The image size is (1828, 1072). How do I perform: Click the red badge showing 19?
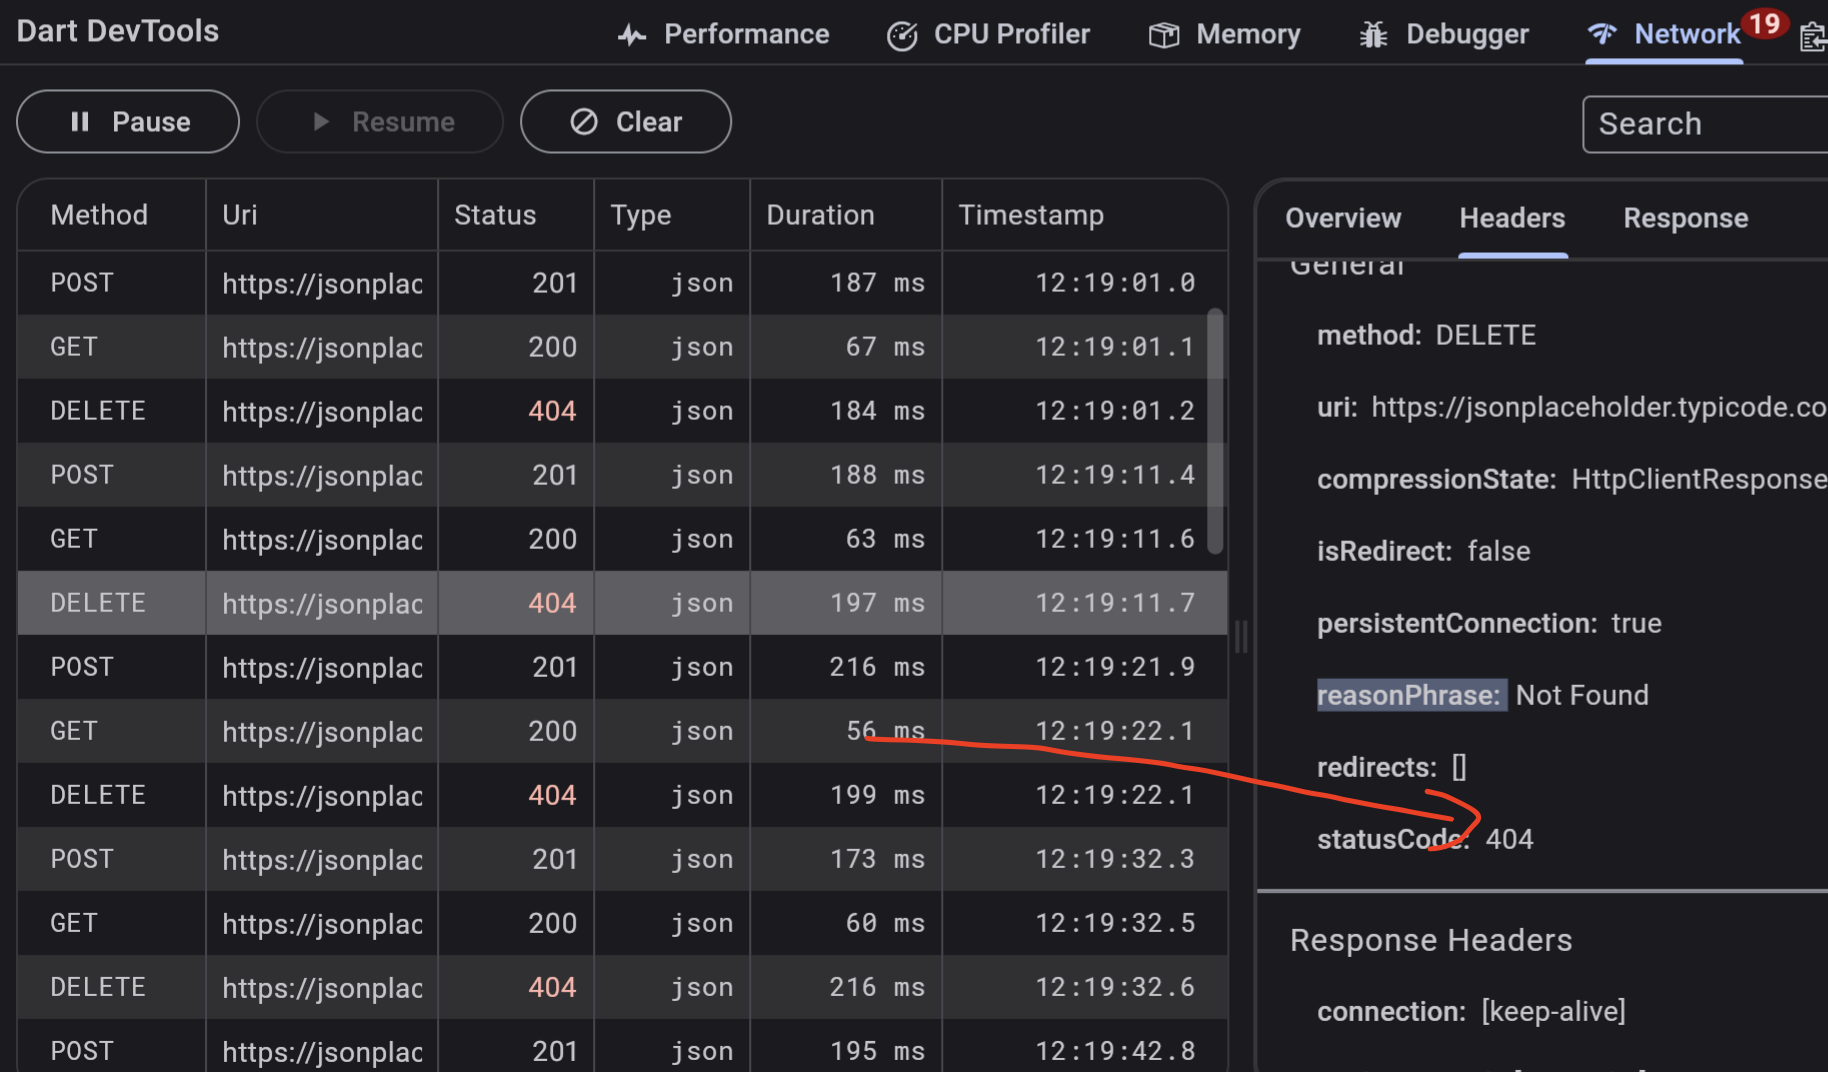pos(1766,21)
